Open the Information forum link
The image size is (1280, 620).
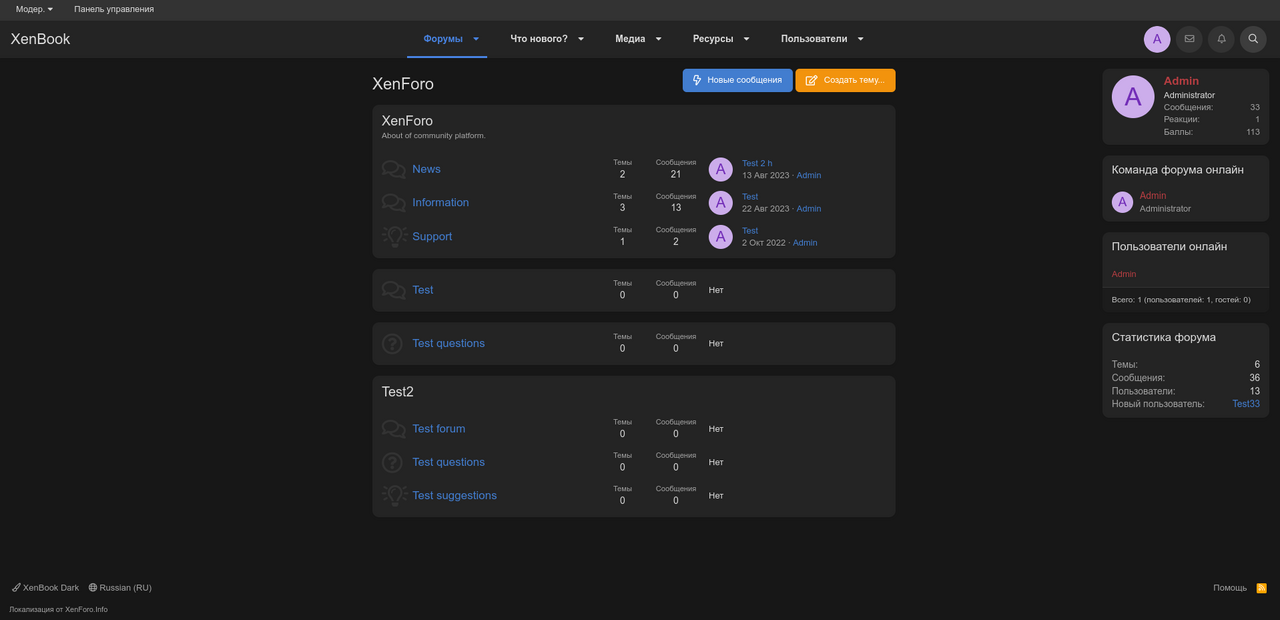440,202
